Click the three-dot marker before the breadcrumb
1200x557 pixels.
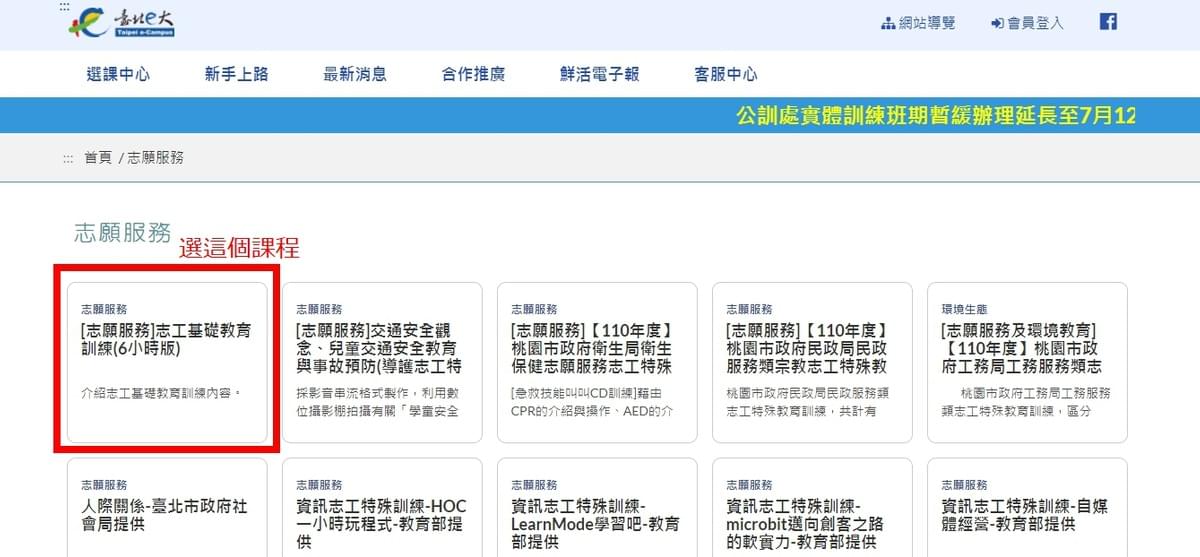[68, 158]
